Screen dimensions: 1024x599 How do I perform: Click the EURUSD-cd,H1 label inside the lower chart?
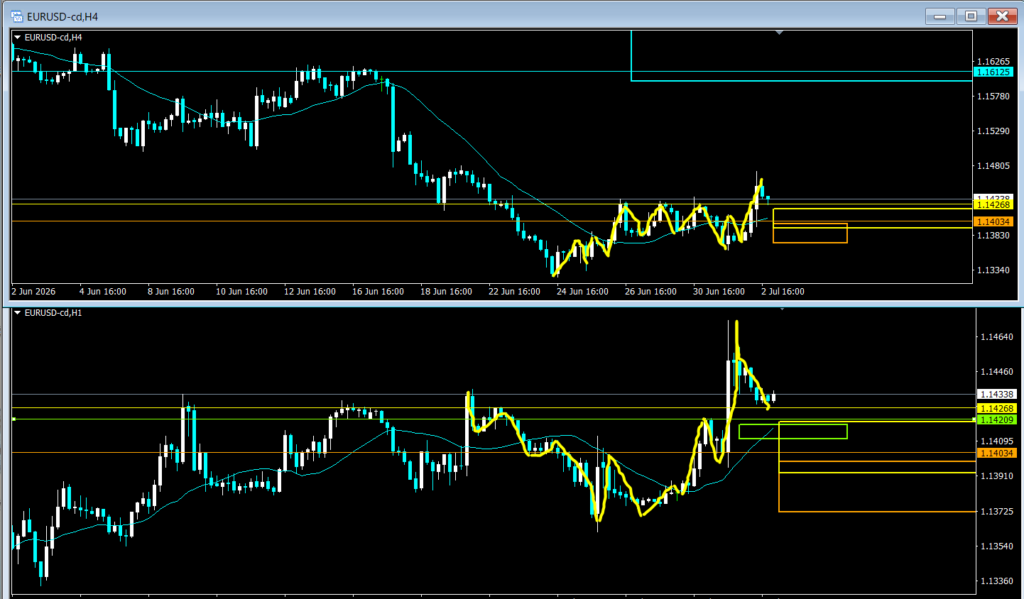click(53, 313)
